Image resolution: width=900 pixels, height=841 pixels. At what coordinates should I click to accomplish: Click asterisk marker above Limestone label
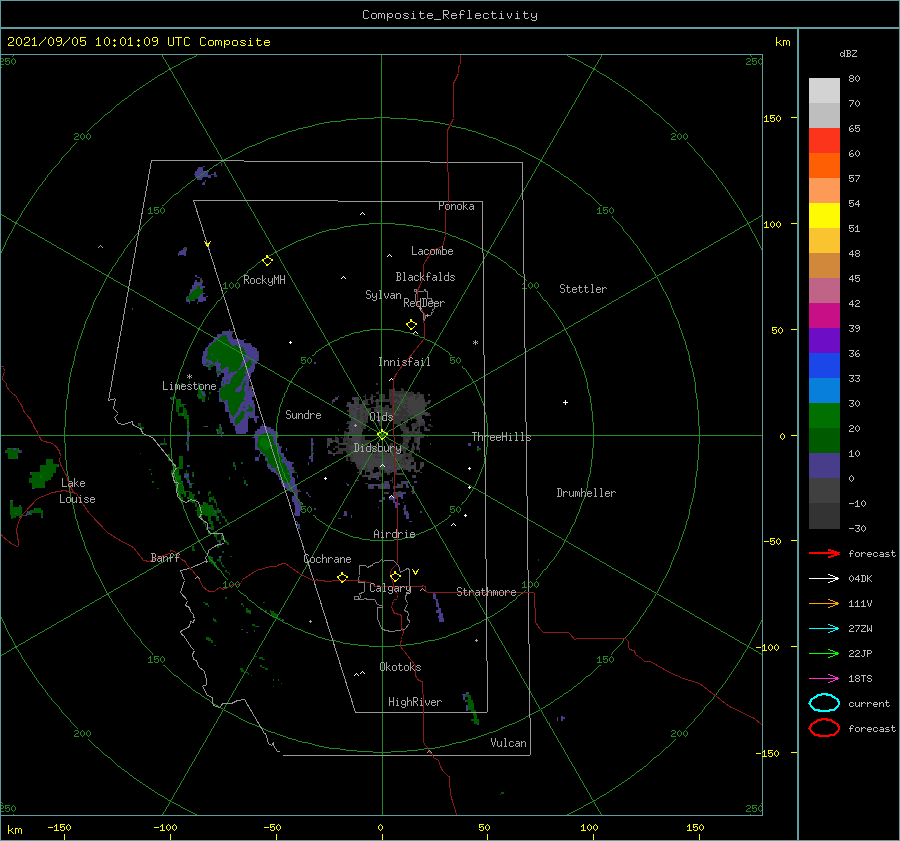pyautogui.click(x=189, y=377)
